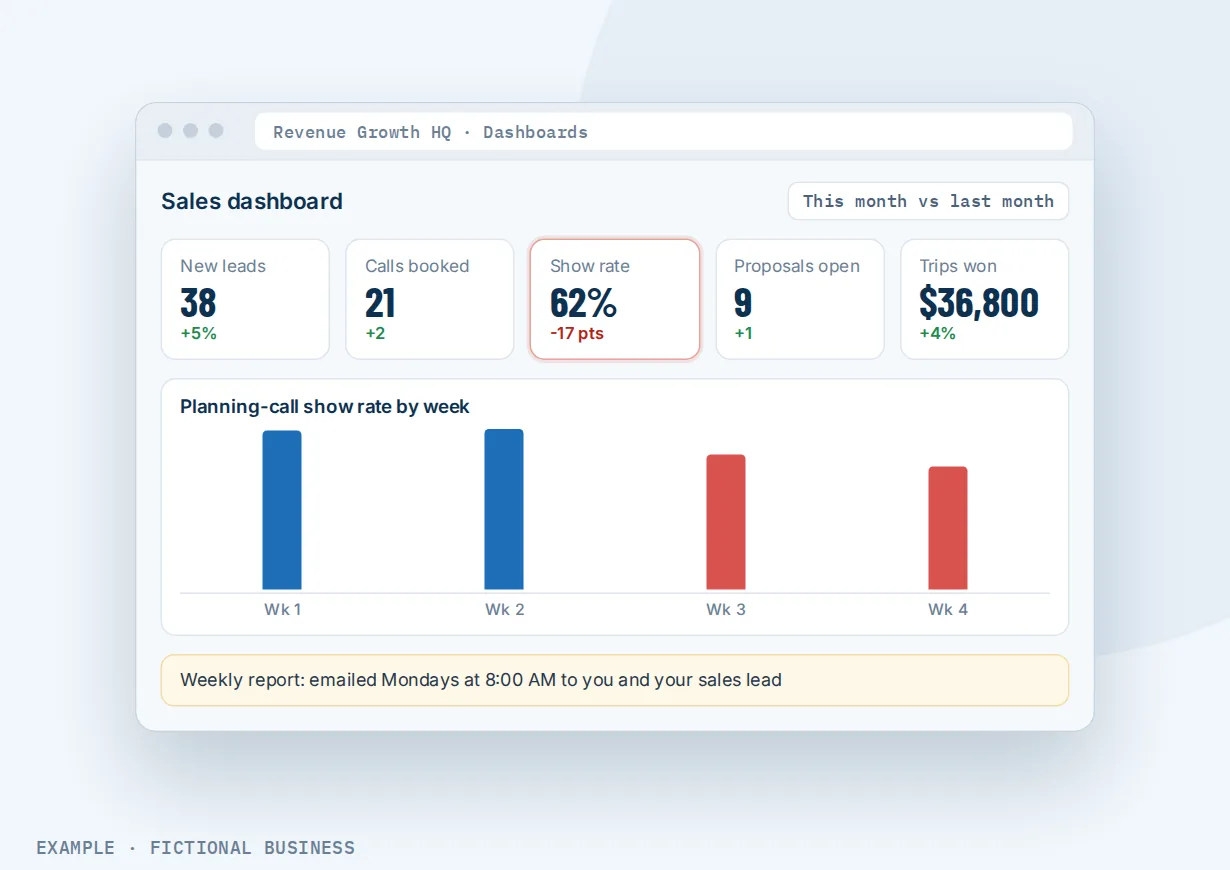Click the Wk 2 axis label
Viewport: 1230px width, 870px height.
point(504,609)
